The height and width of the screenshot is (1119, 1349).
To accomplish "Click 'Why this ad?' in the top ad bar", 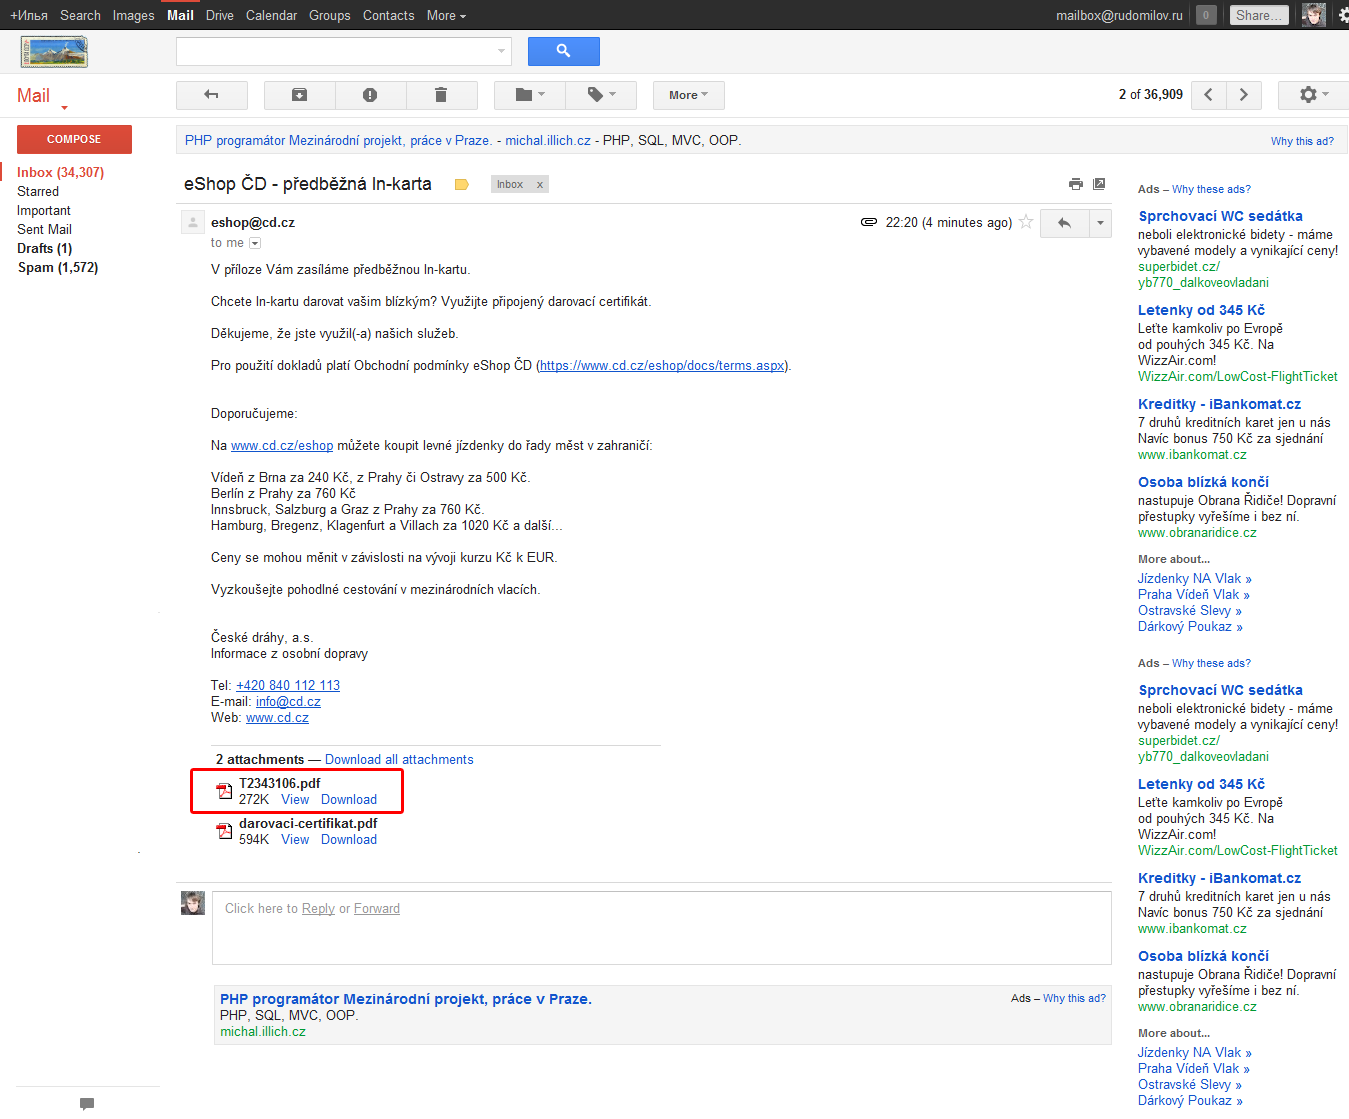I will (1302, 141).
